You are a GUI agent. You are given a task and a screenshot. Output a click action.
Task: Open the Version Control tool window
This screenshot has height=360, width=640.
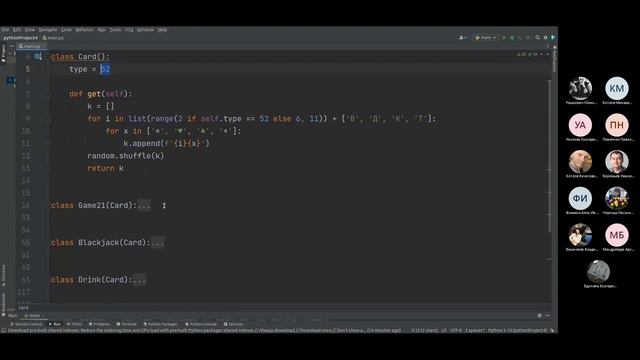(27, 324)
